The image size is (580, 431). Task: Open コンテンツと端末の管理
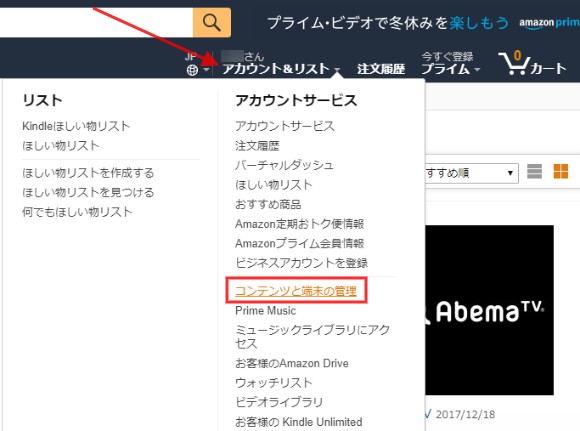[296, 291]
